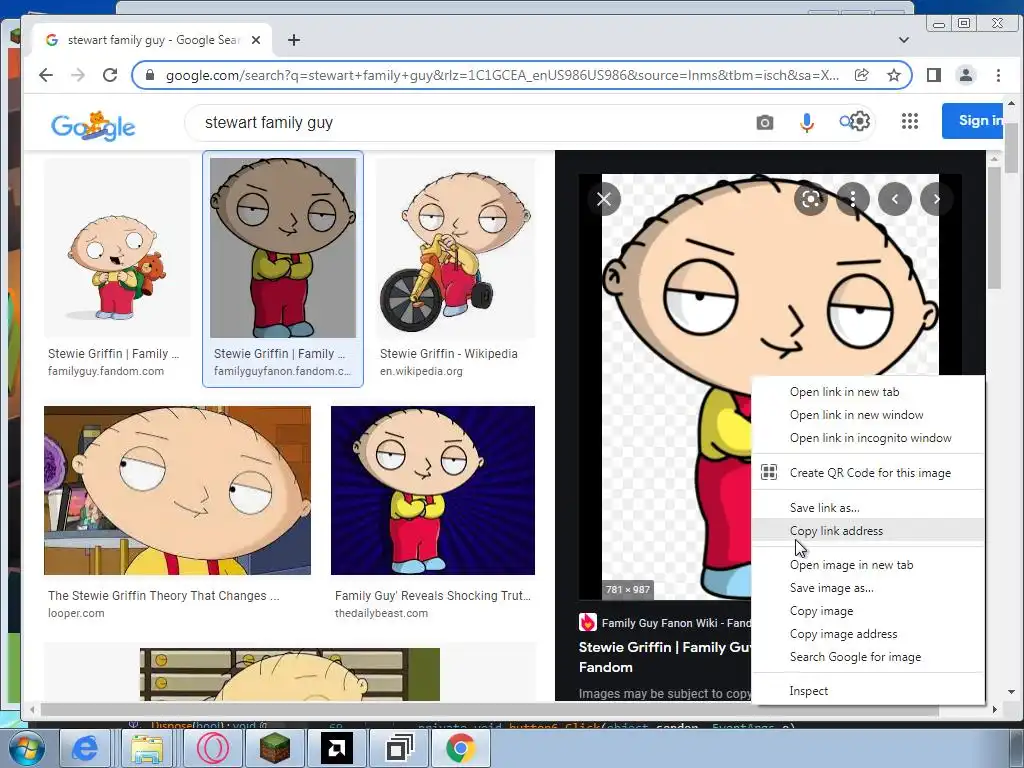This screenshot has width=1024, height=768.
Task: Click Chrome icon in taskbar
Action: pos(460,748)
